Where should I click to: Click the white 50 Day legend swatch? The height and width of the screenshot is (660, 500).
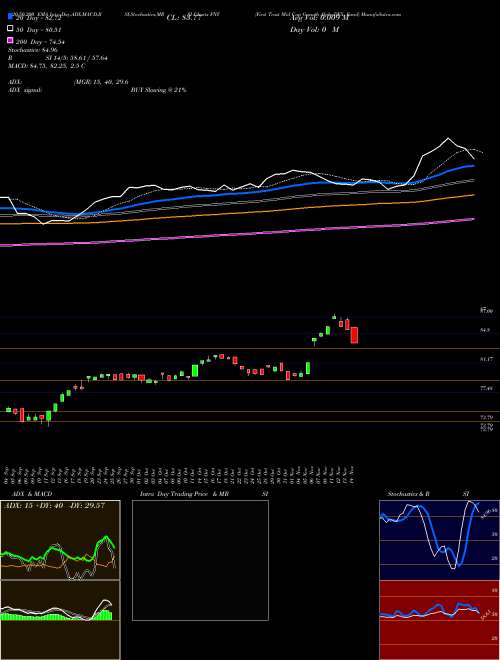coord(10,29)
